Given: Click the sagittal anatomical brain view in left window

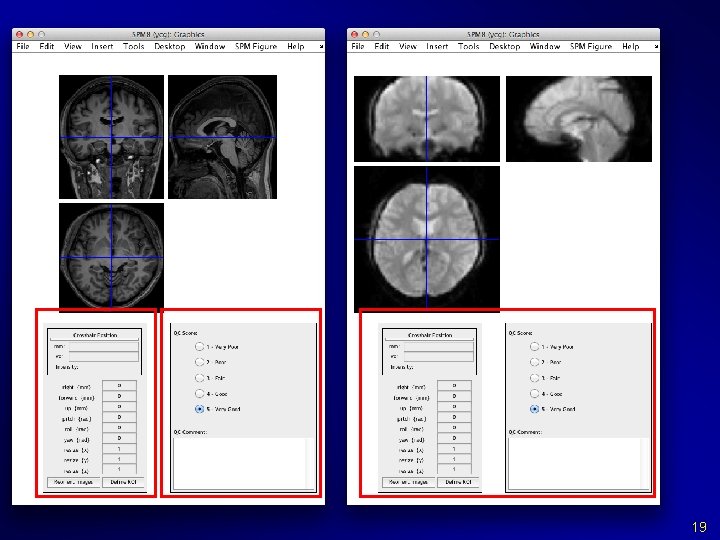Looking at the screenshot, I should (222, 137).
